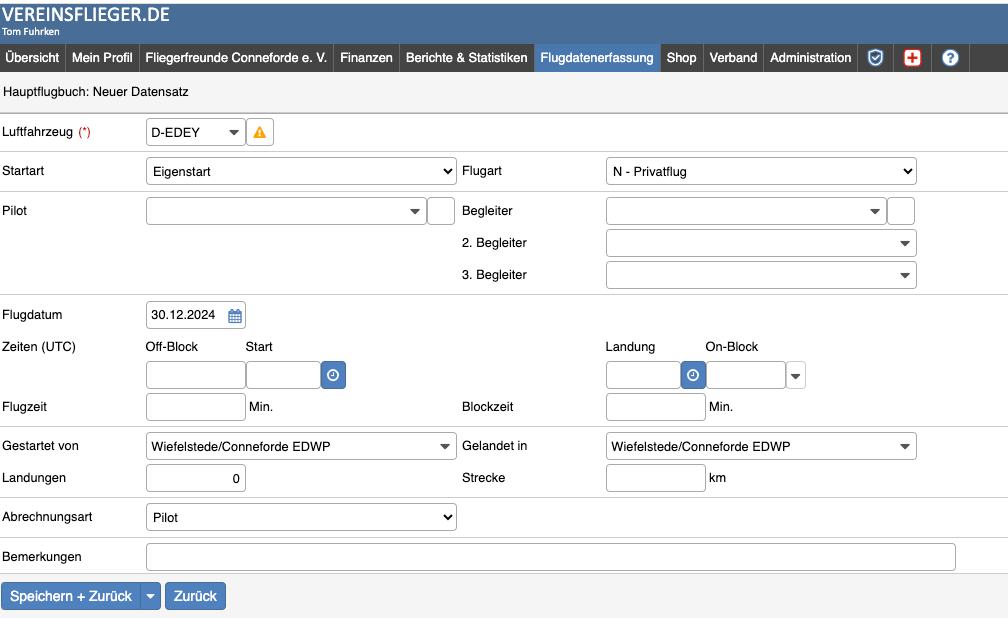1008x618 pixels.
Task: Click the warning triangle next to D-EDEY
Action: pyautogui.click(x=260, y=132)
